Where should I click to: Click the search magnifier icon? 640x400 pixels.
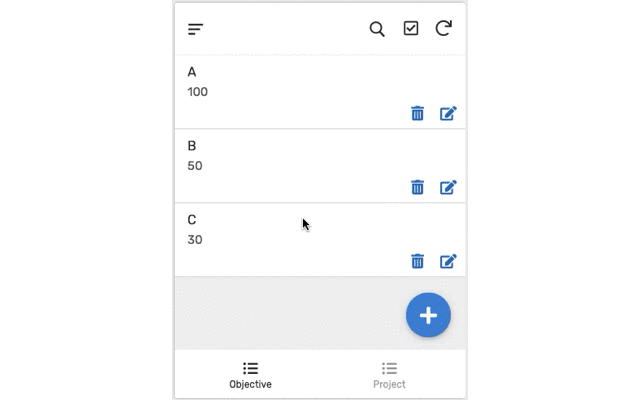coord(377,29)
